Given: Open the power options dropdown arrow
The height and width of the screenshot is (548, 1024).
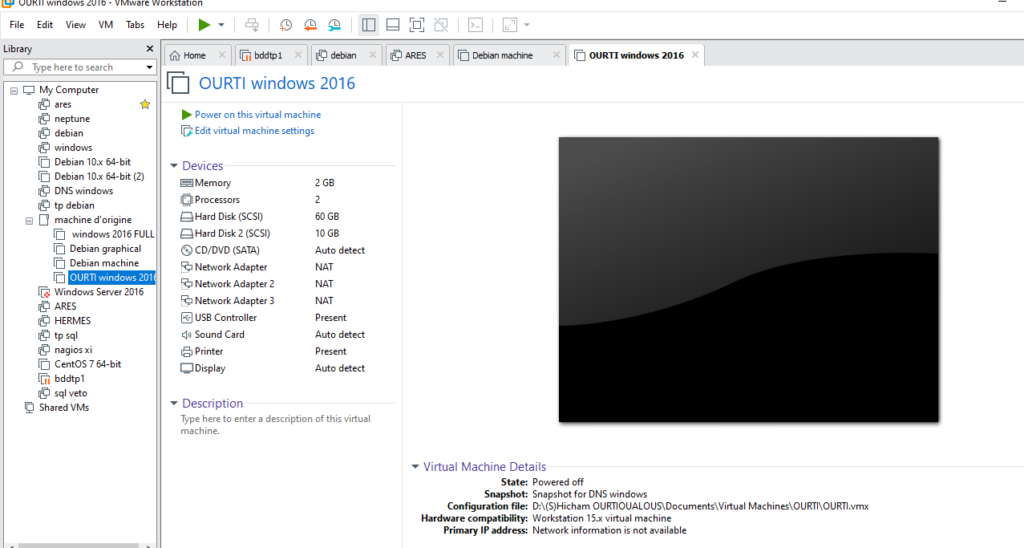Looking at the screenshot, I should 221,25.
